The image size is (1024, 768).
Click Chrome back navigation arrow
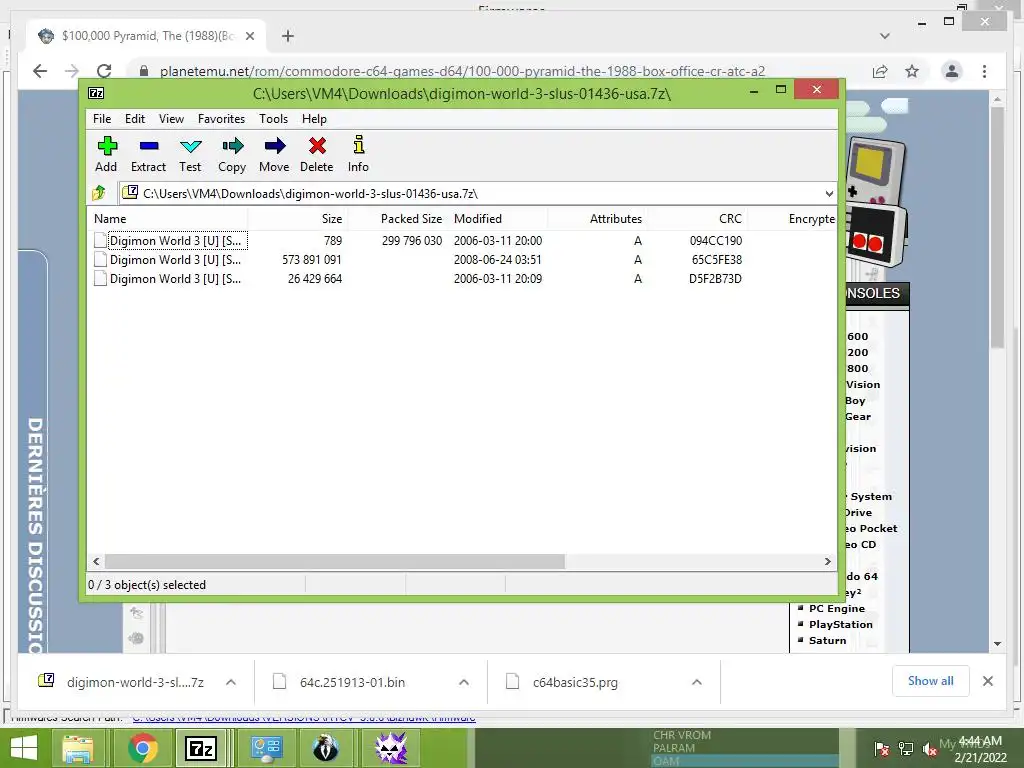pyautogui.click(x=40, y=71)
